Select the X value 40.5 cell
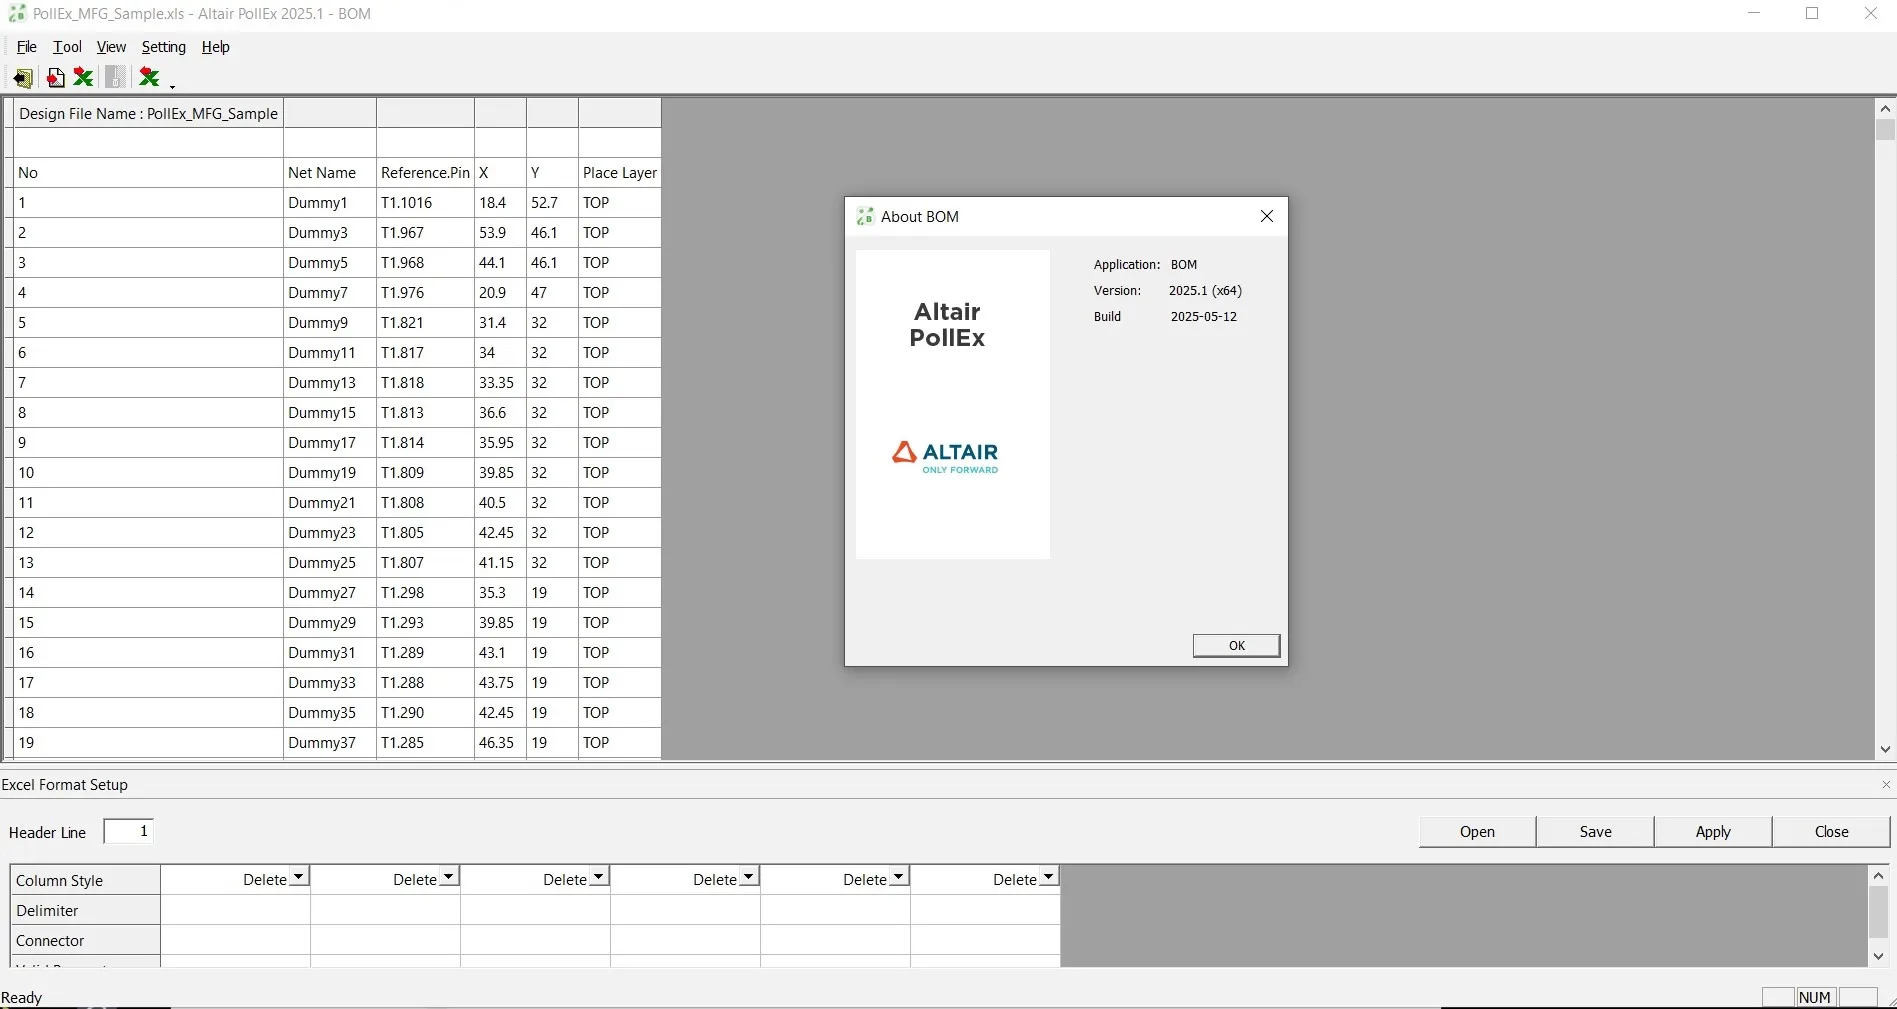The image size is (1897, 1009). pyautogui.click(x=500, y=503)
